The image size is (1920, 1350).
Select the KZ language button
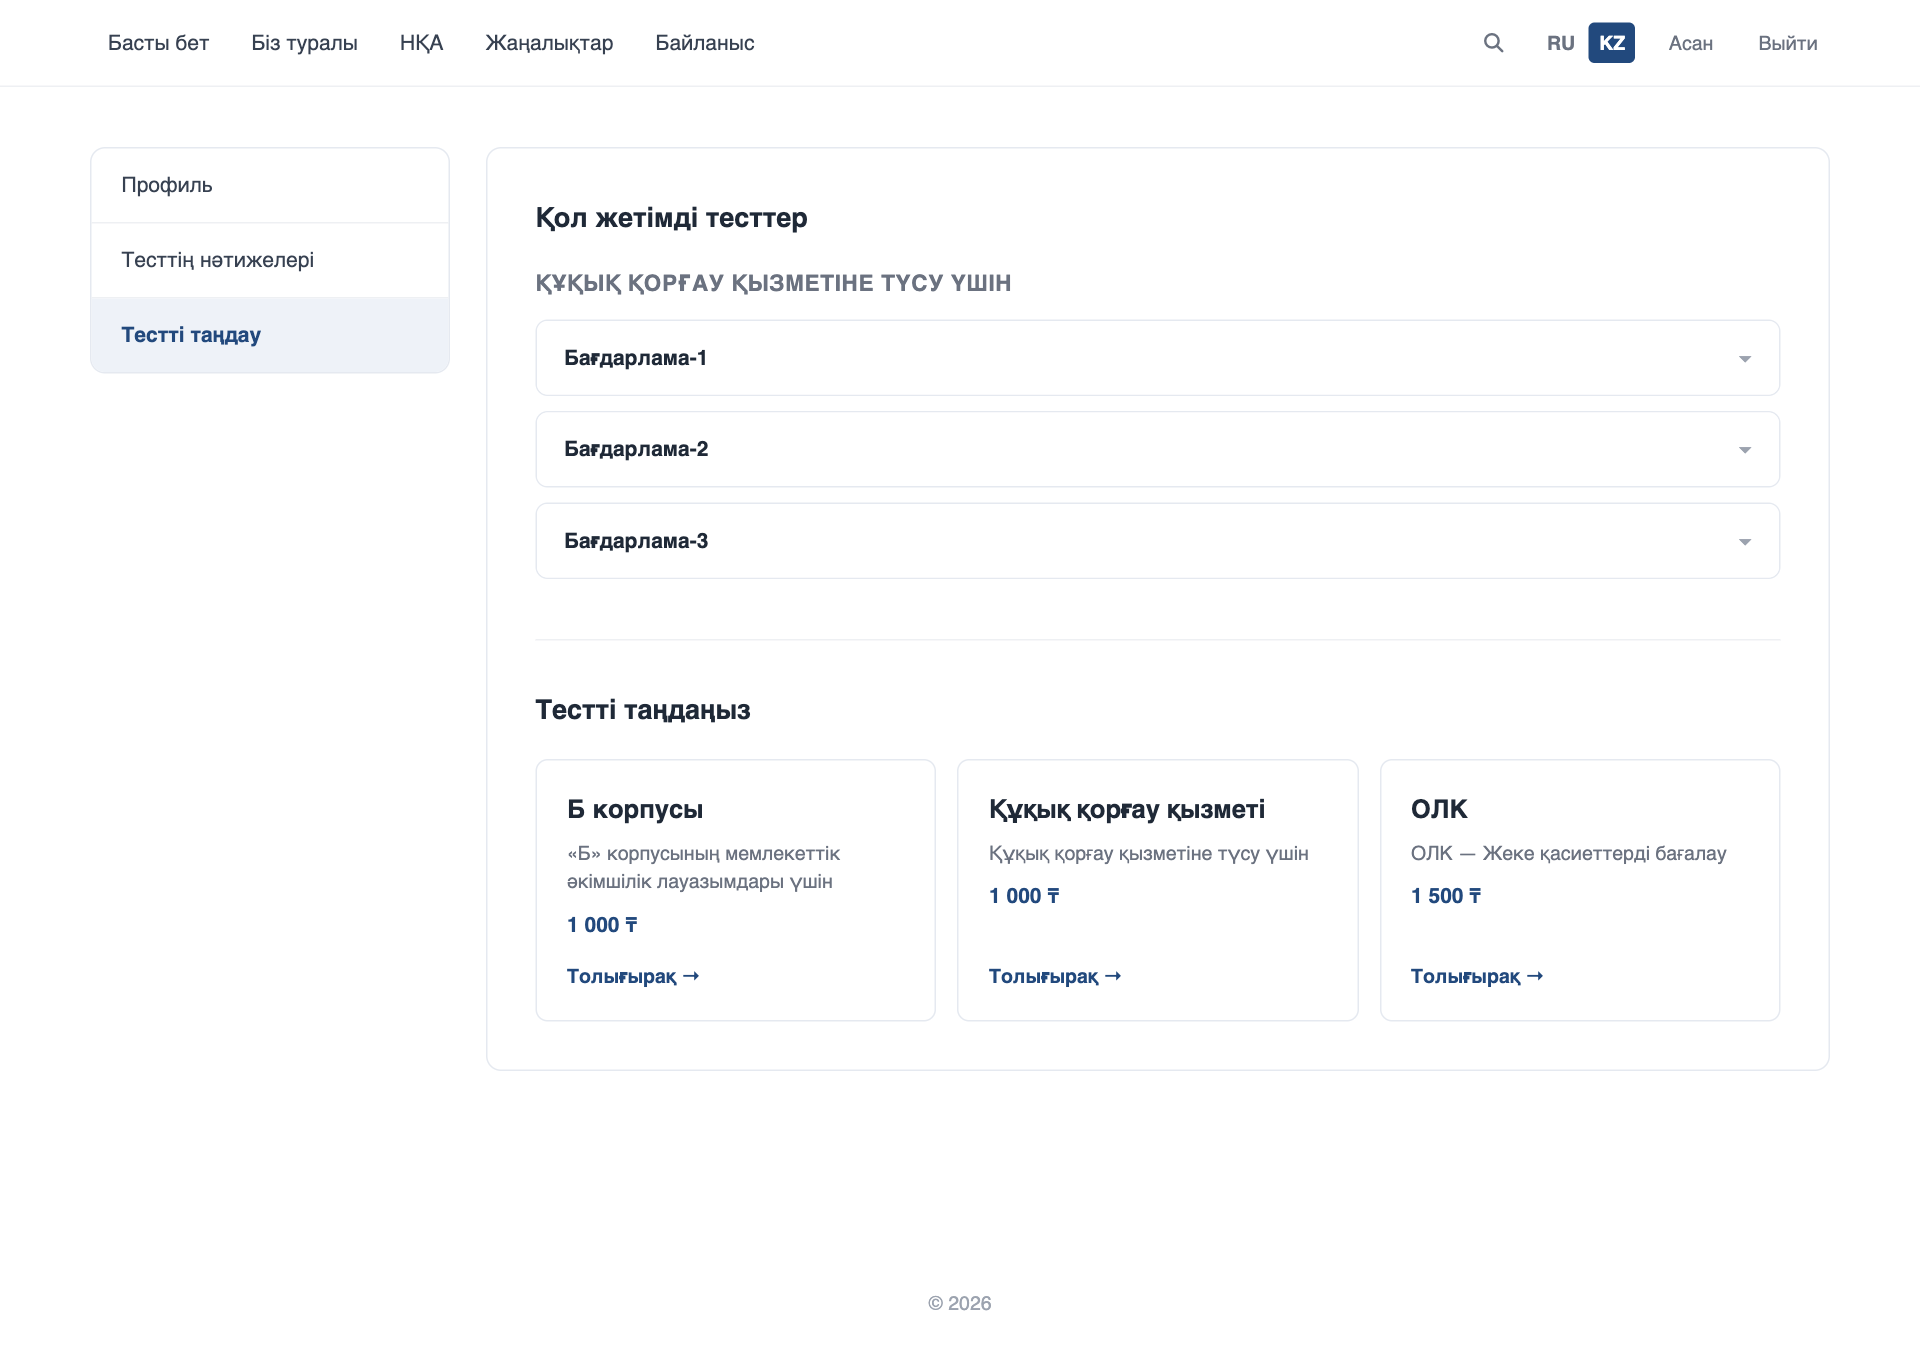point(1611,43)
